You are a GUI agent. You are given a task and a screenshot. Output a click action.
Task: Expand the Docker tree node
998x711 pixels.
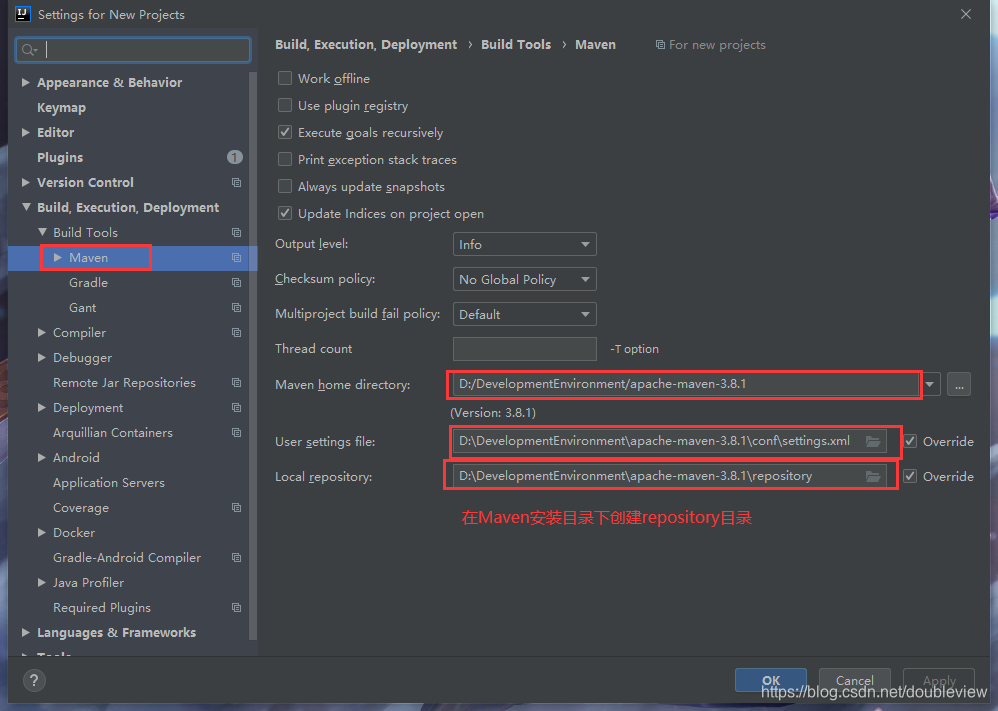(41, 533)
